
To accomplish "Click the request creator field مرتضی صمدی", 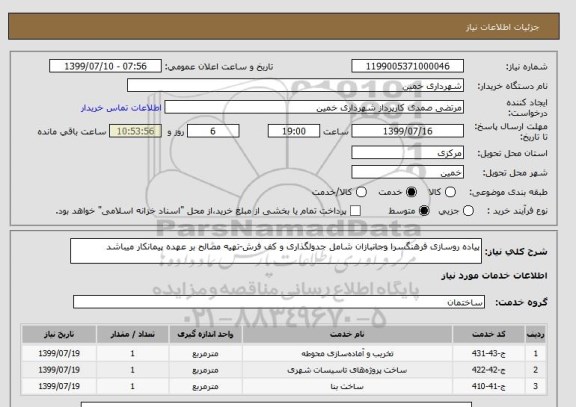I will pyautogui.click(x=314, y=108).
